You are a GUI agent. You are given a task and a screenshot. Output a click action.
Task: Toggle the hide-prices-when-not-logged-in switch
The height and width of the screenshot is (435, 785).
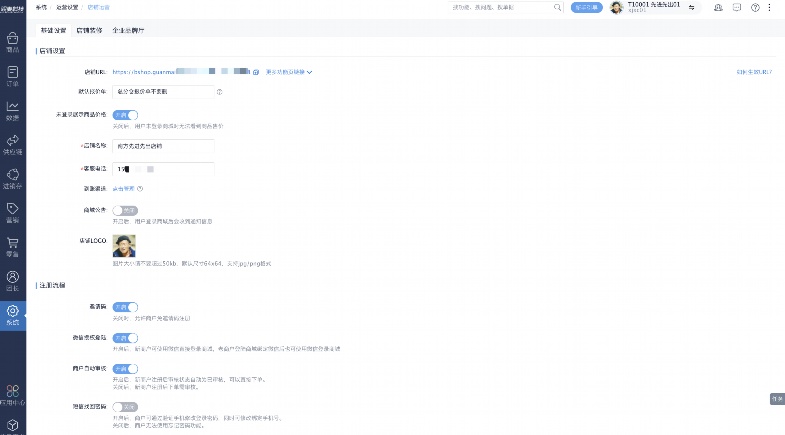click(x=125, y=115)
